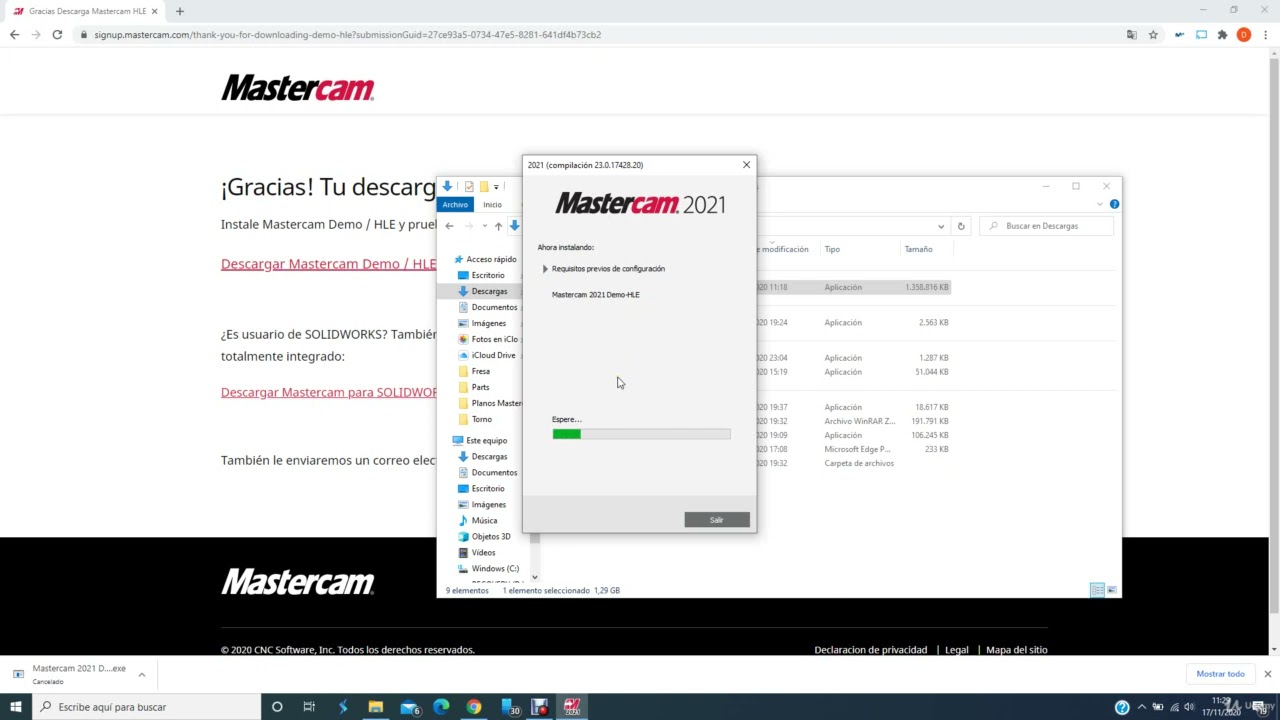
Task: Open Windows Start menu
Action: (15, 707)
